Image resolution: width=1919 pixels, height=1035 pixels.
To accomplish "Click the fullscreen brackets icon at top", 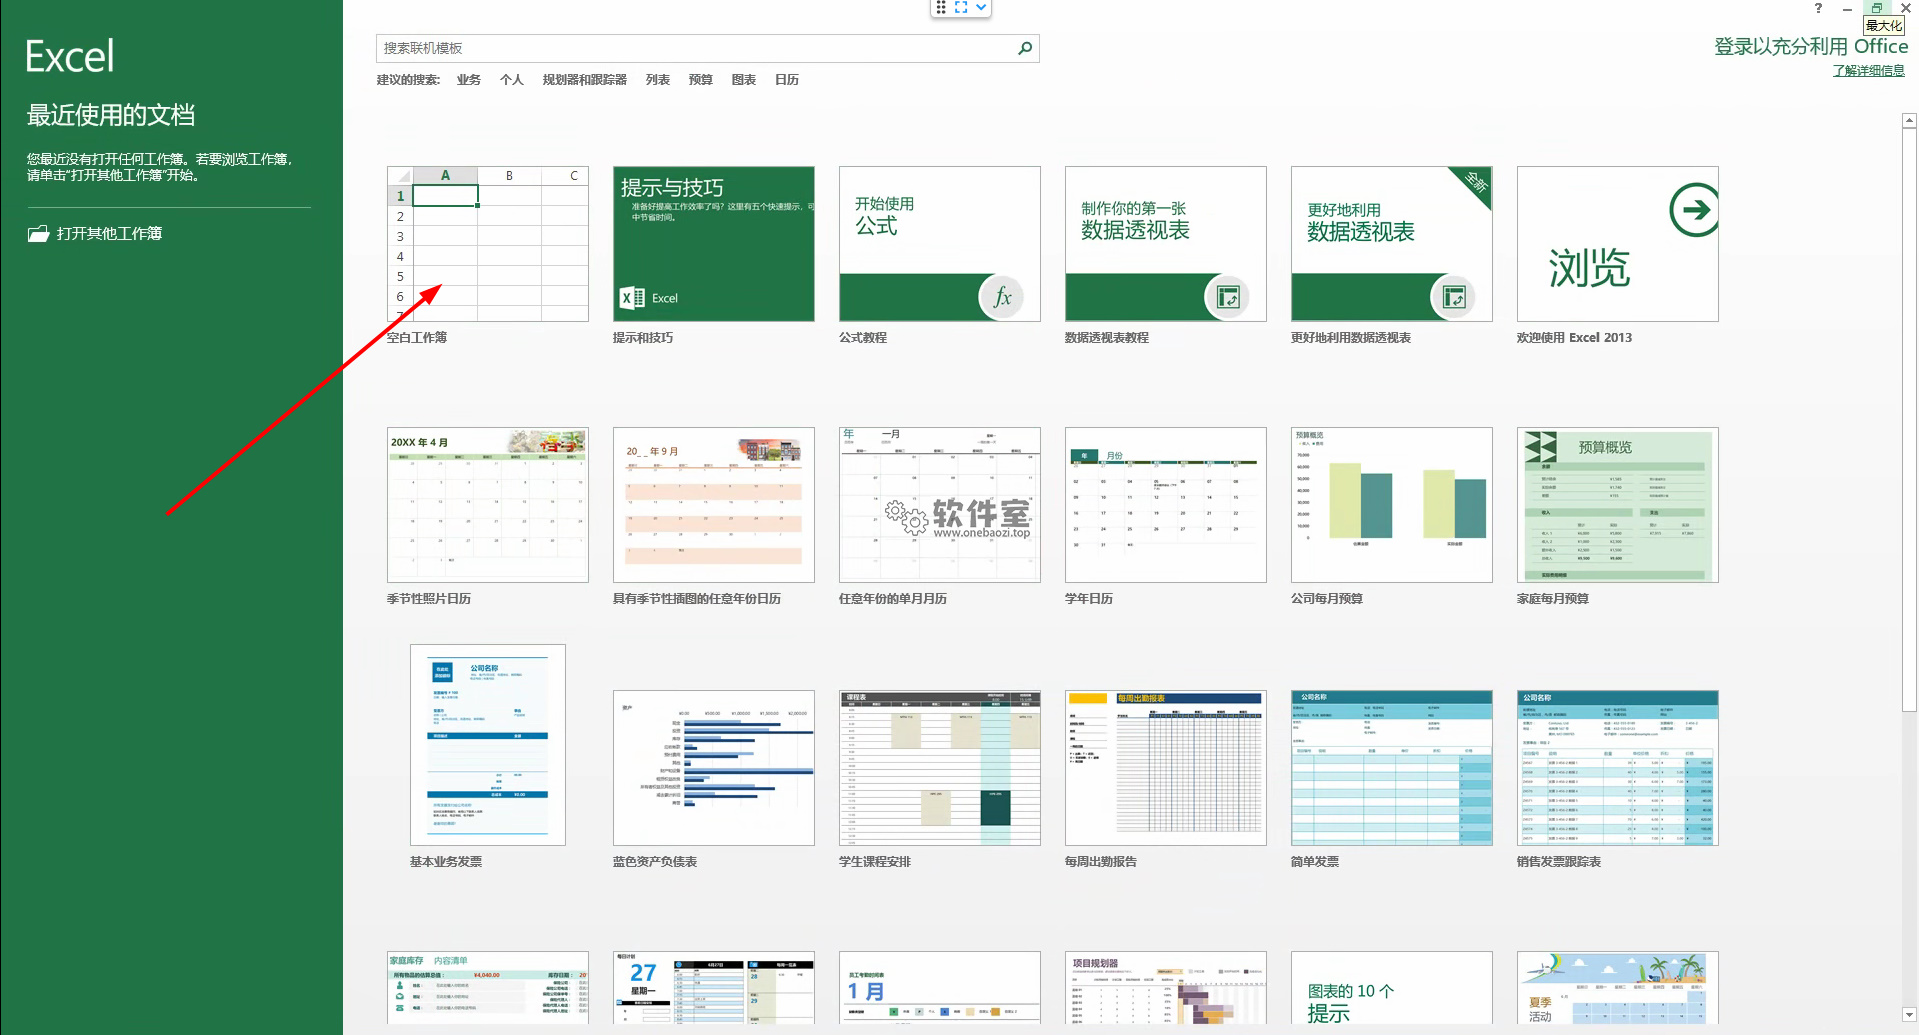I will [961, 7].
